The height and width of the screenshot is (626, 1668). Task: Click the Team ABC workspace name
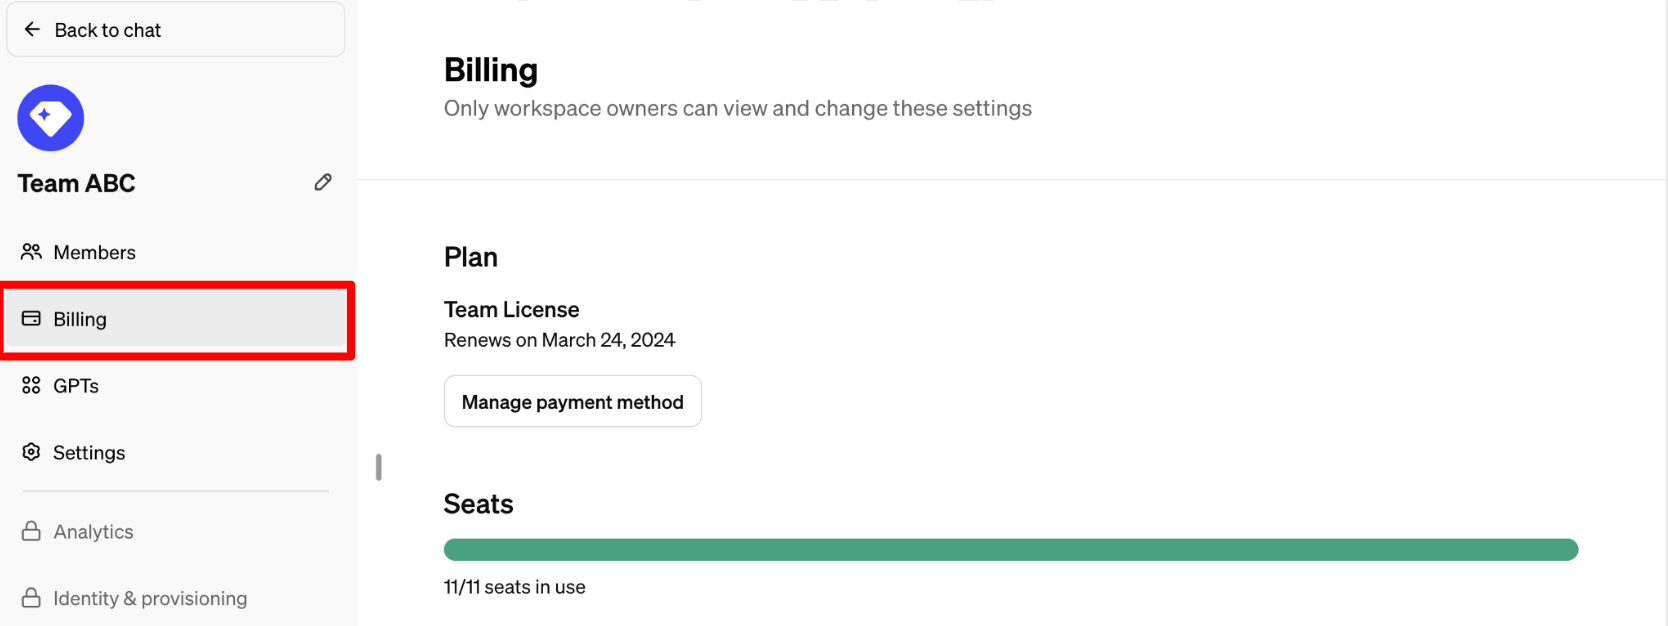point(77,184)
